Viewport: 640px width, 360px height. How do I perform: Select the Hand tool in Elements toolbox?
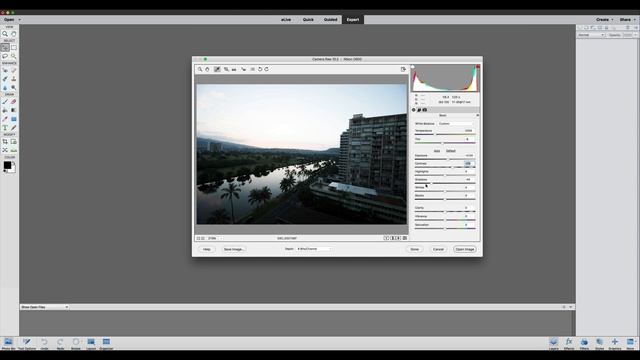pyautogui.click(x=14, y=34)
